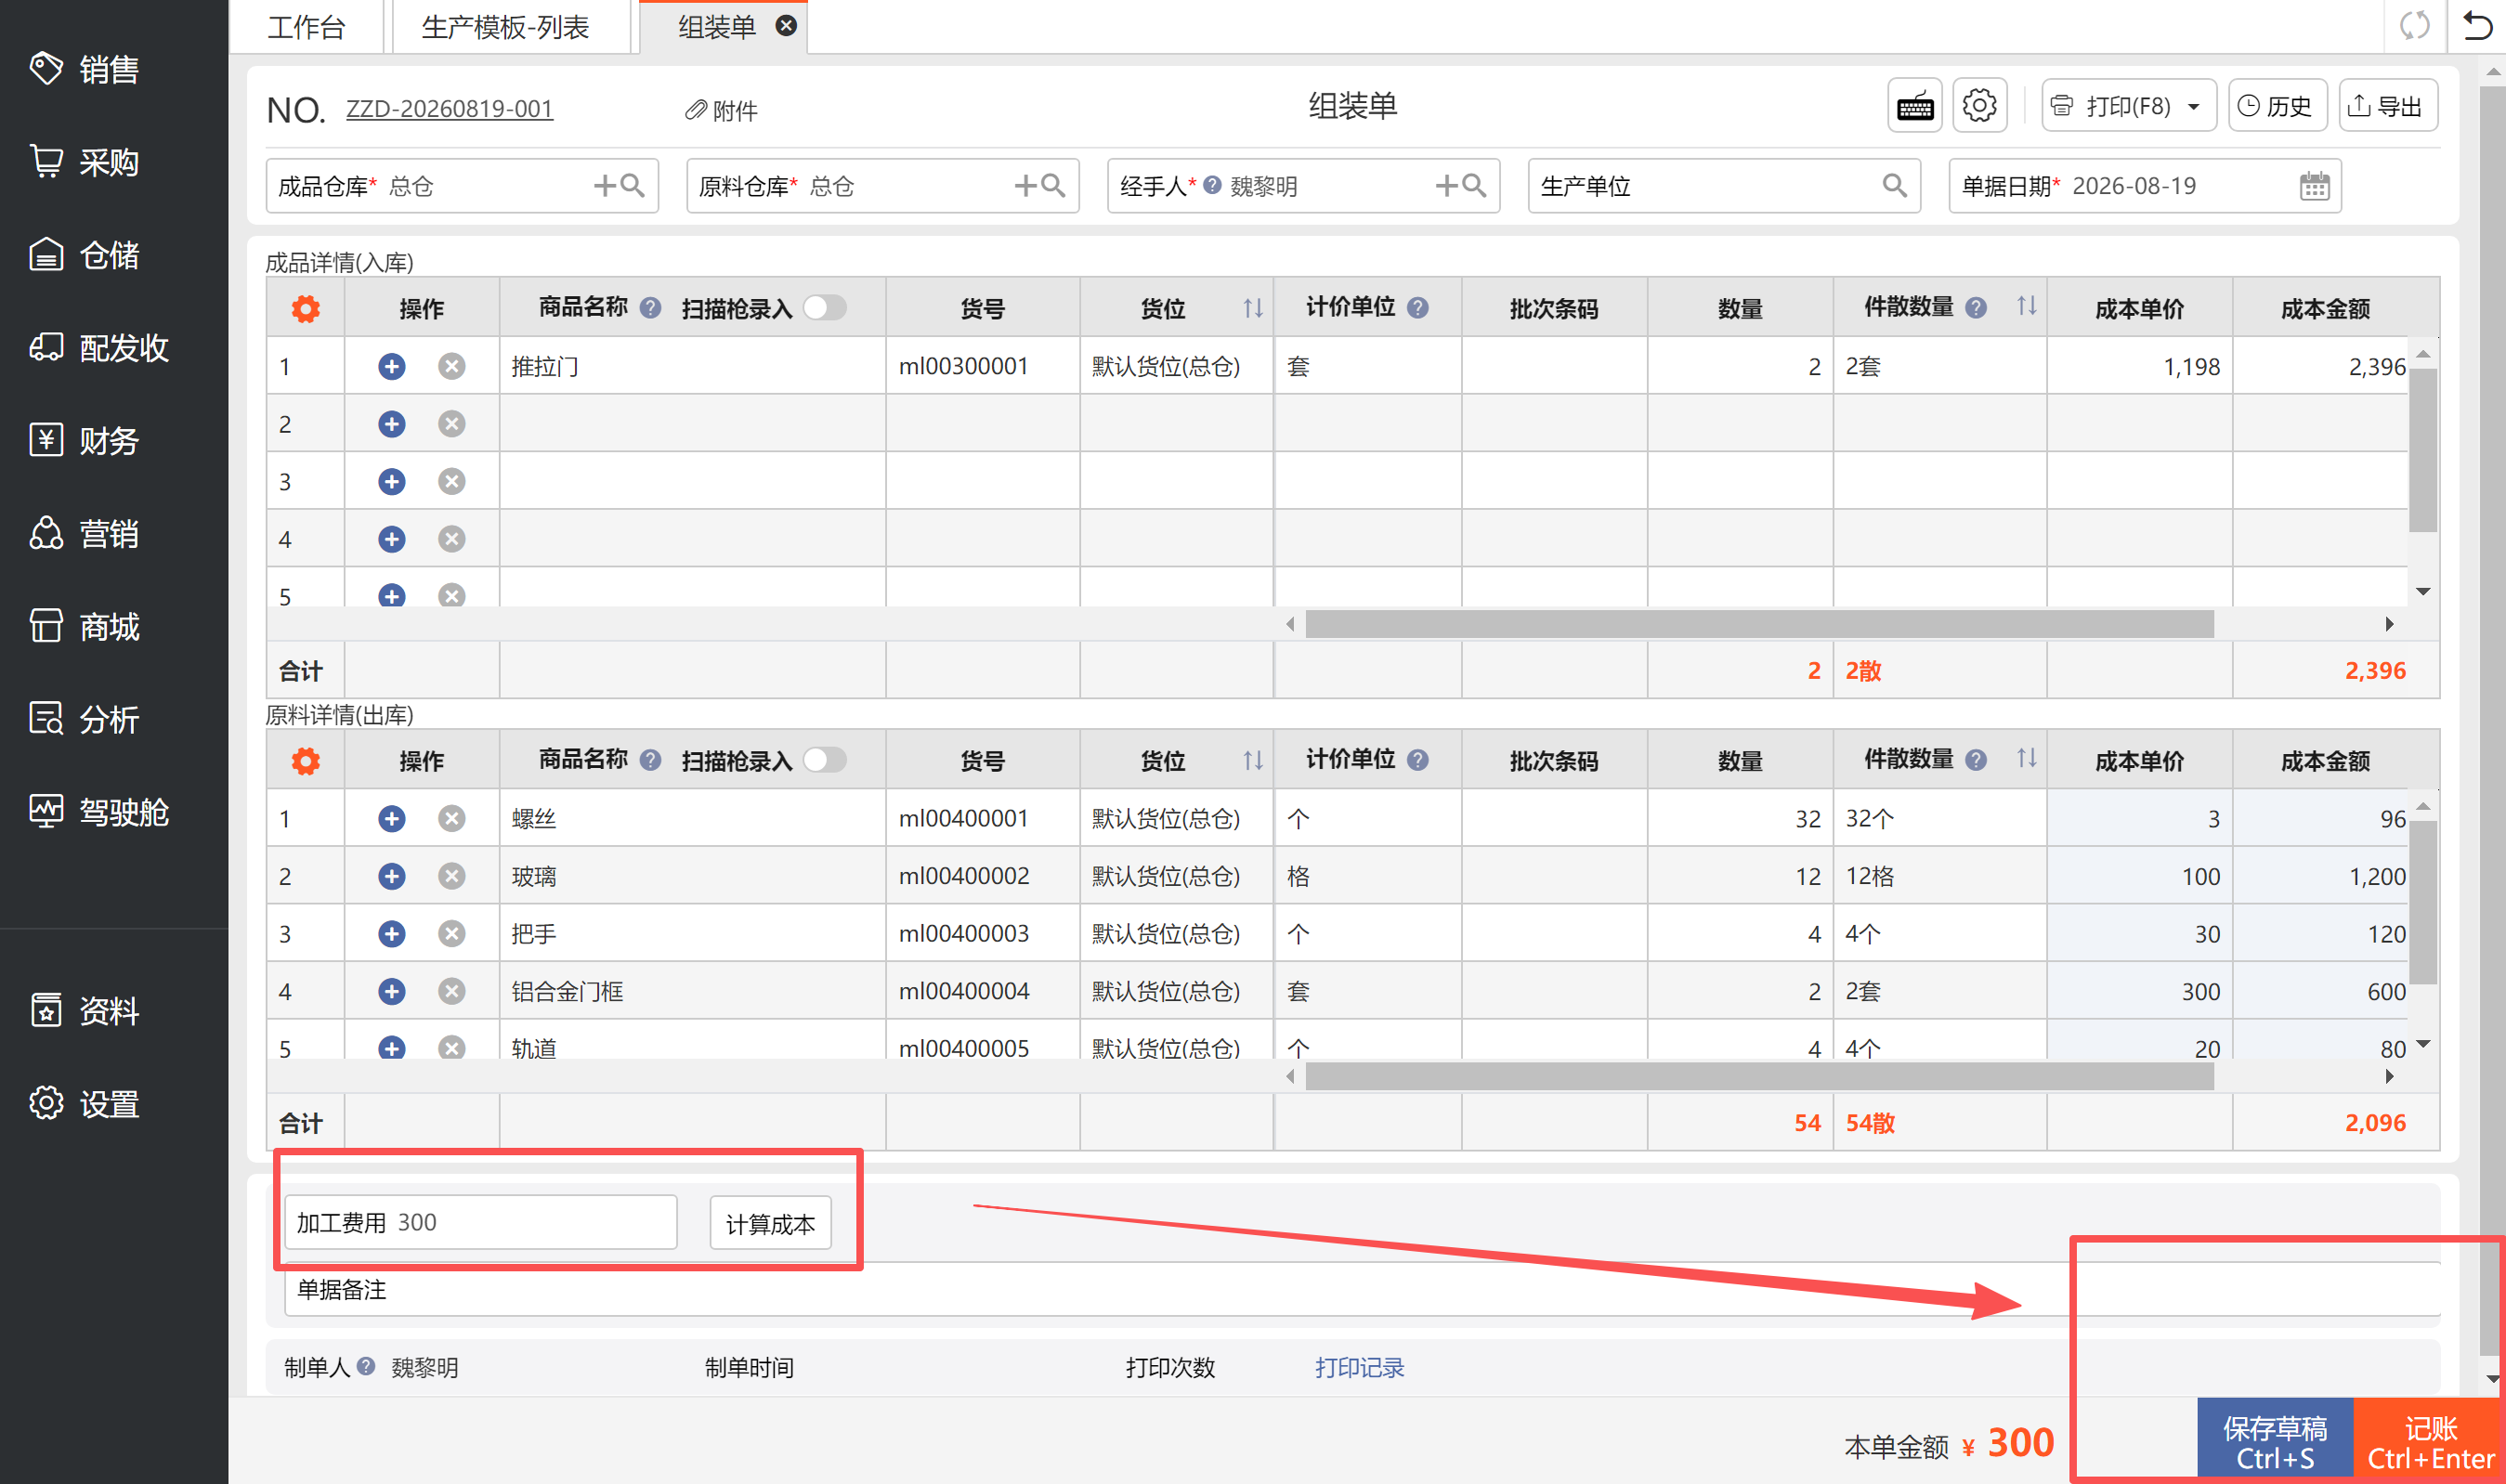This screenshot has width=2506, height=1484.
Task: Open the 采购 purchasing module
Action: [x=84, y=162]
